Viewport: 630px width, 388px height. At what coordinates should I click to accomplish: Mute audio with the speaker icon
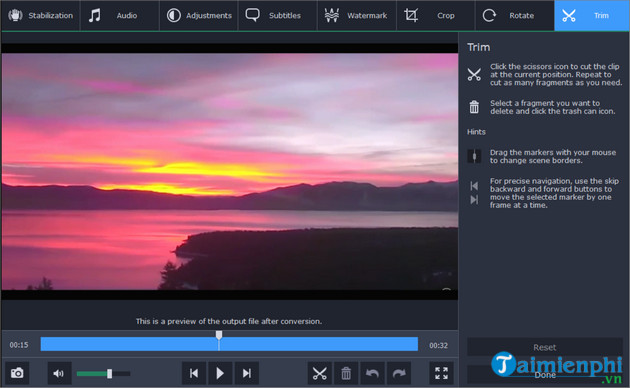pos(59,374)
